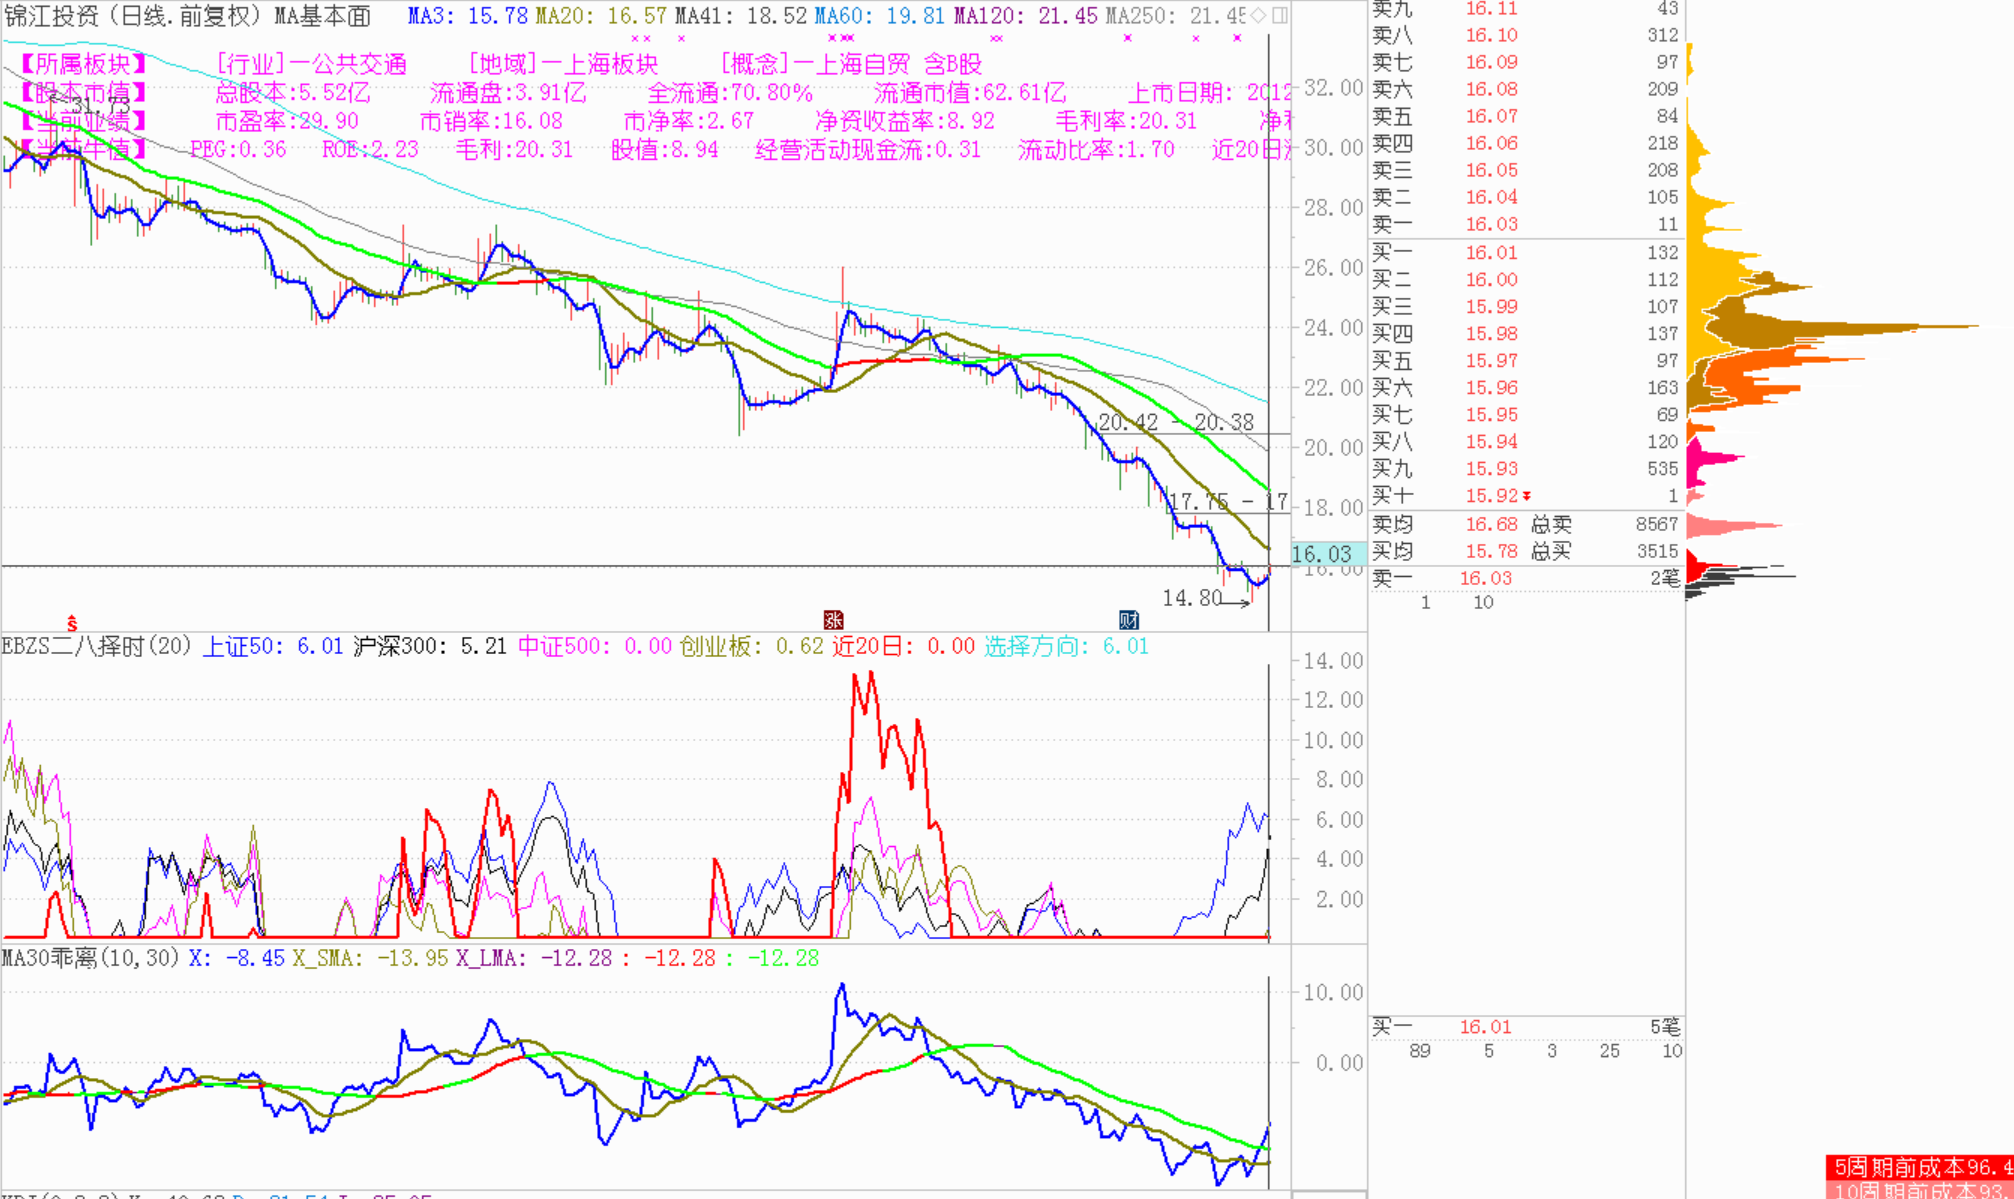Image resolution: width=2014 pixels, height=1199 pixels.
Task: Click the 经营活动现金流:0.31 value
Action: tap(868, 150)
